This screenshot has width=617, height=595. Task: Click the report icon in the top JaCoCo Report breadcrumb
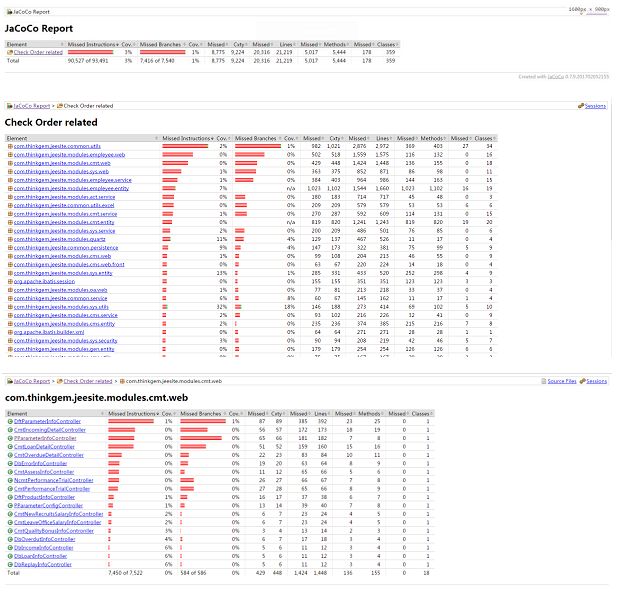point(9,12)
